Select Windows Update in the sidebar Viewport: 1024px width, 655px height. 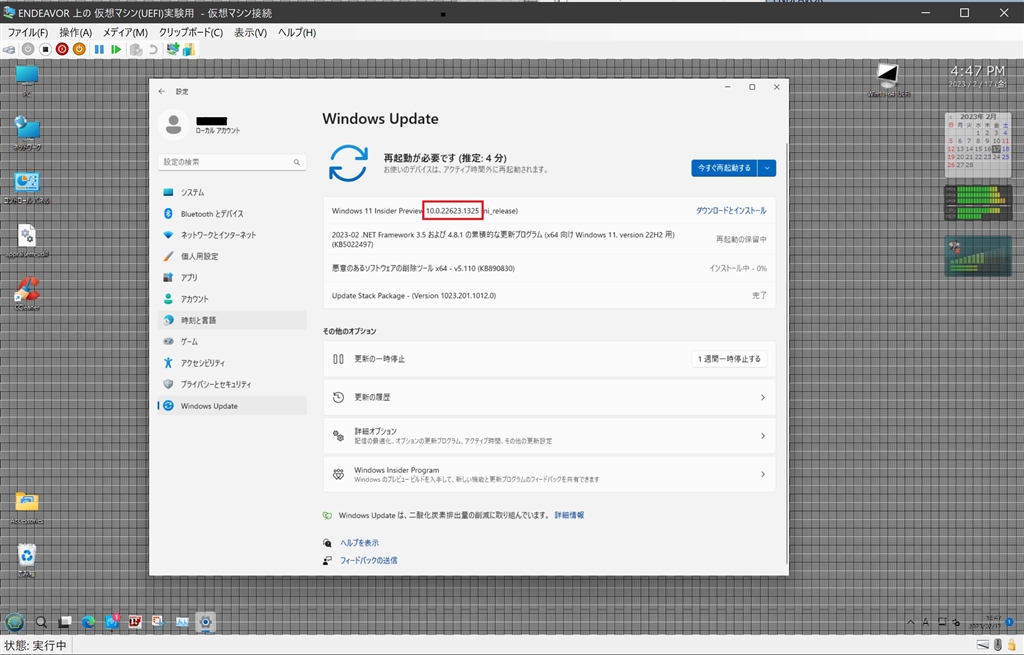pos(232,406)
